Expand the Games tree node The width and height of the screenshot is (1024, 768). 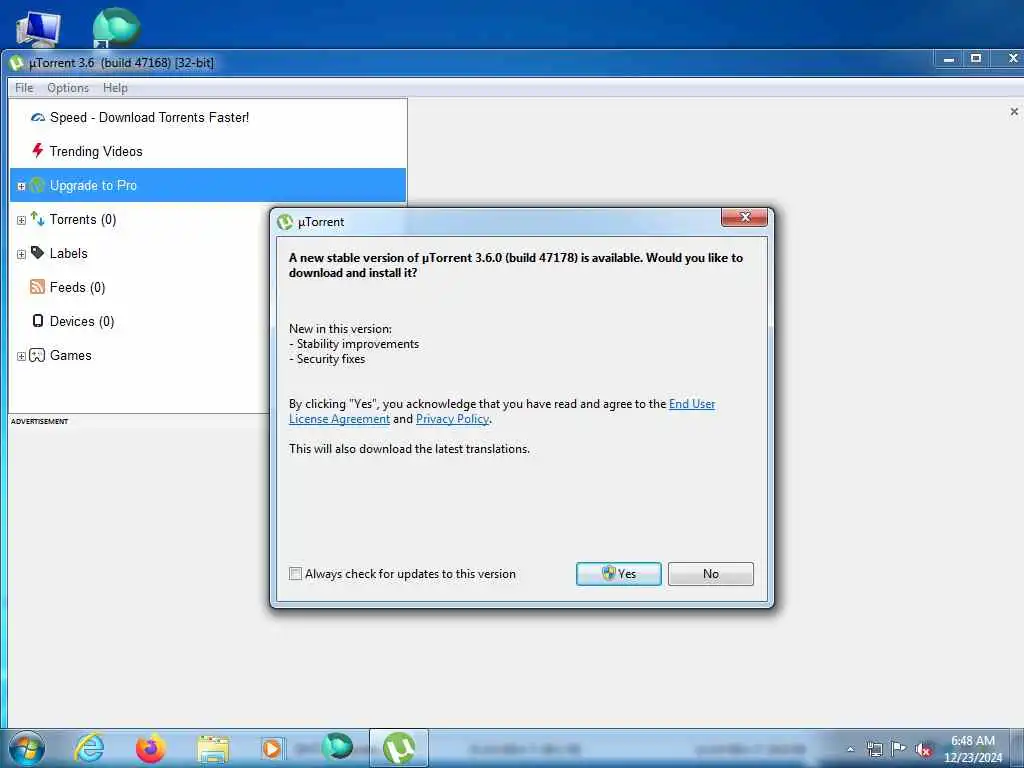coord(21,356)
